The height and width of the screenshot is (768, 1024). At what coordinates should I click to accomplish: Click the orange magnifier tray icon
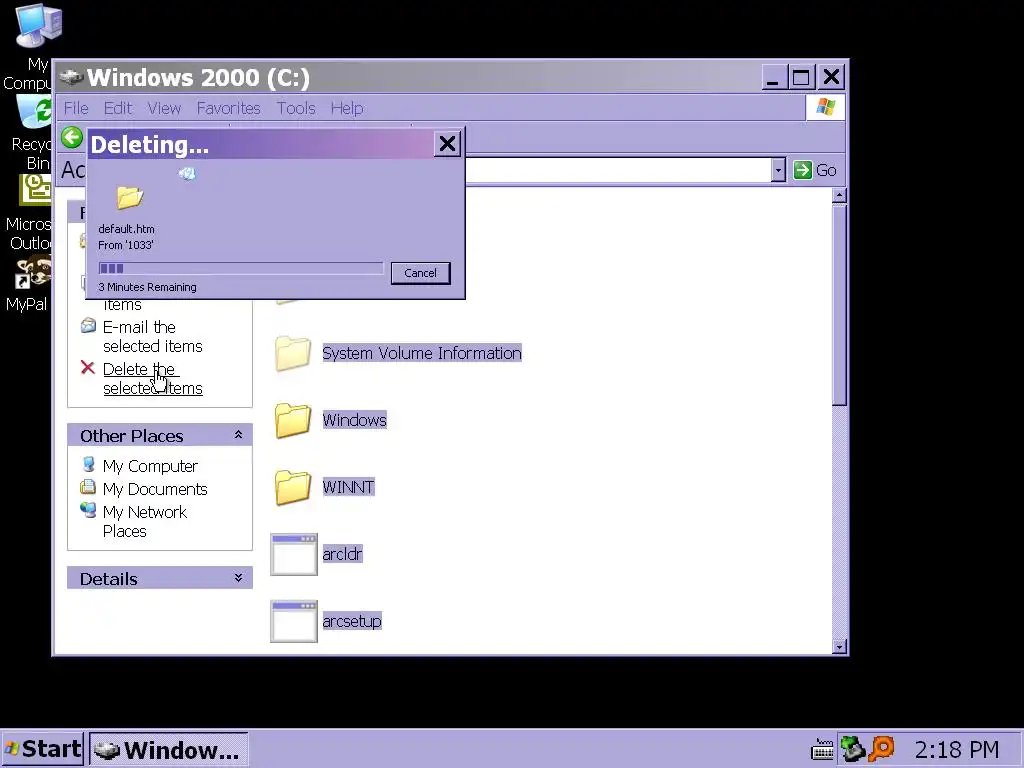[881, 748]
